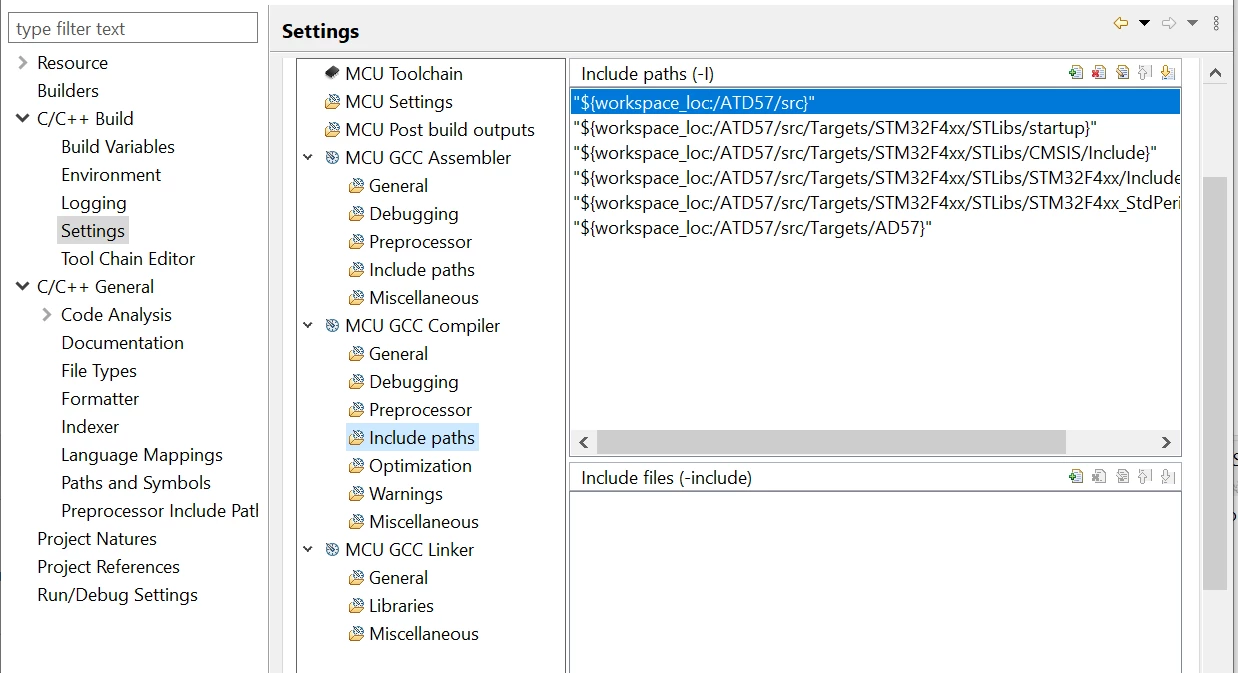Collapse the C/C++ General category

point(23,286)
